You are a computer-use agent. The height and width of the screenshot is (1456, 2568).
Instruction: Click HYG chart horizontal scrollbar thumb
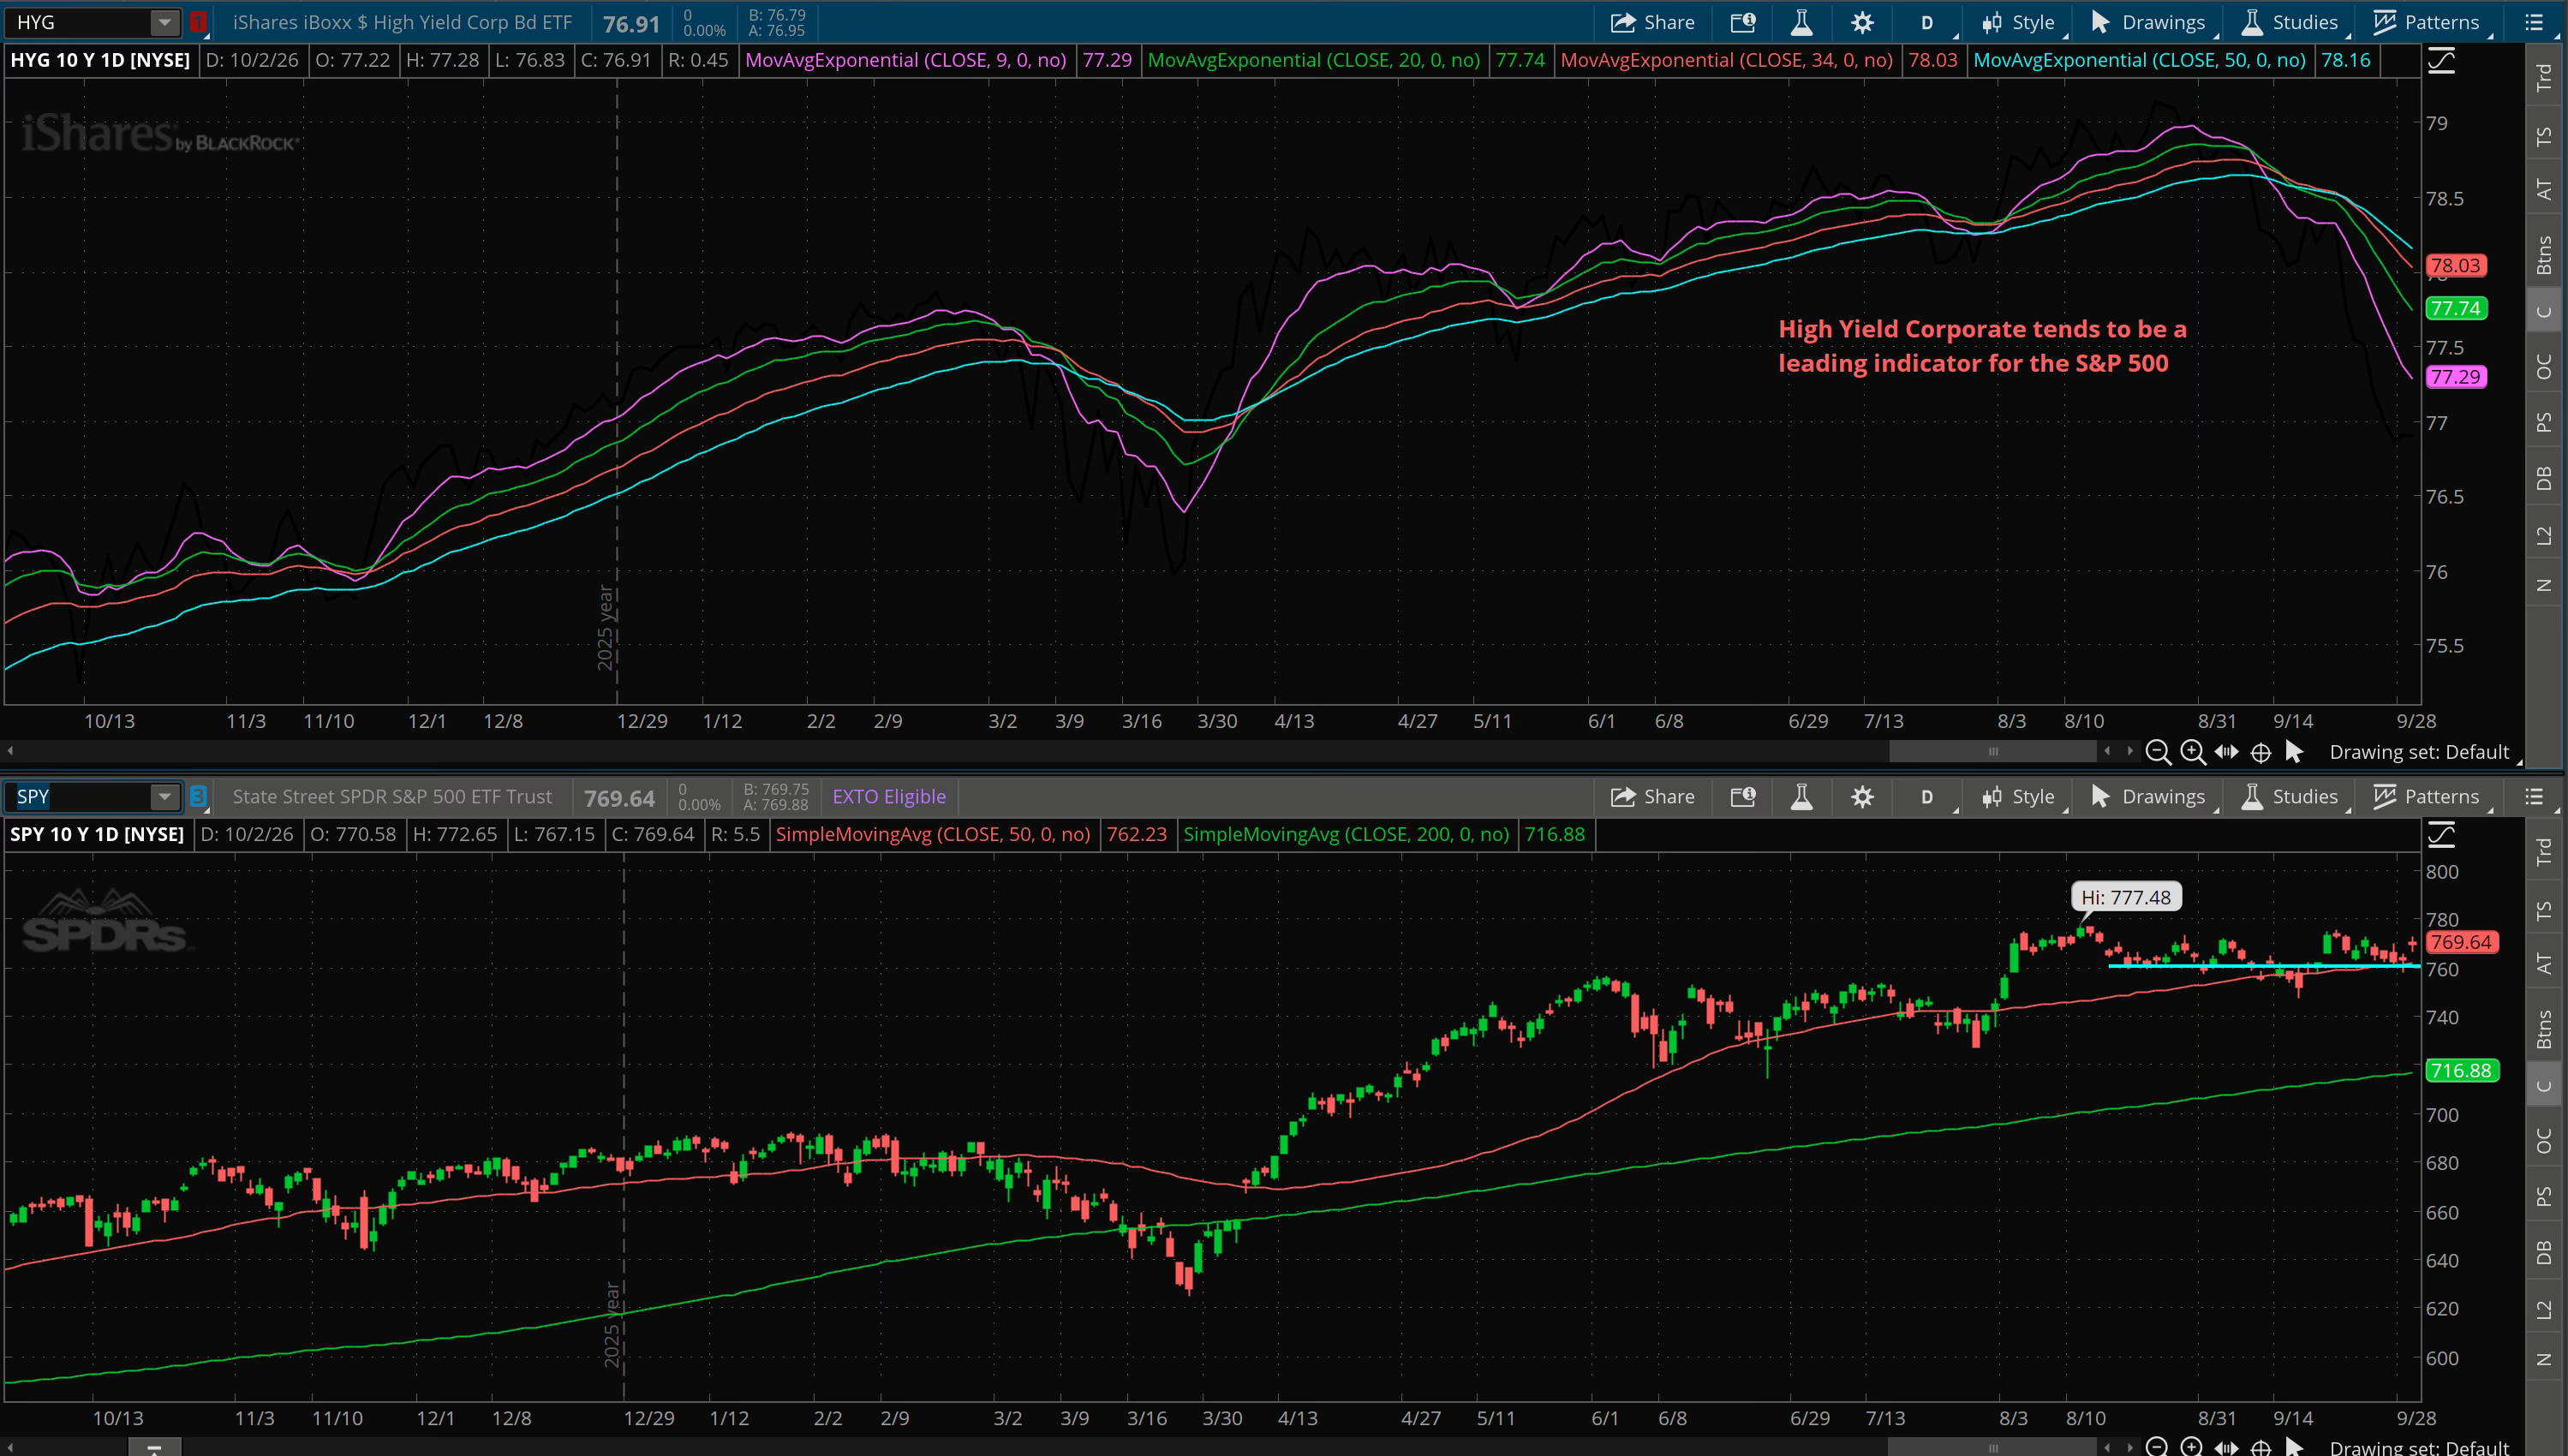[1992, 751]
